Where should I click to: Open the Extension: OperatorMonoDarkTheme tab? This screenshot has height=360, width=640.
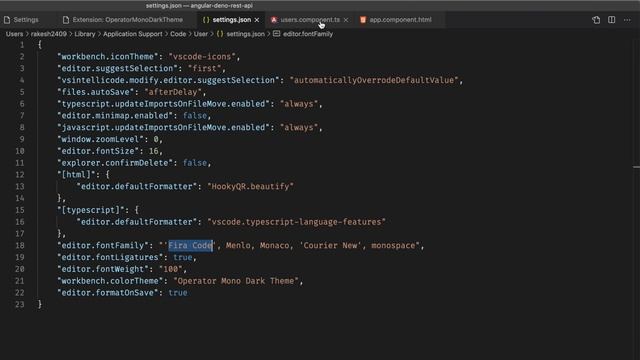tap(127, 20)
